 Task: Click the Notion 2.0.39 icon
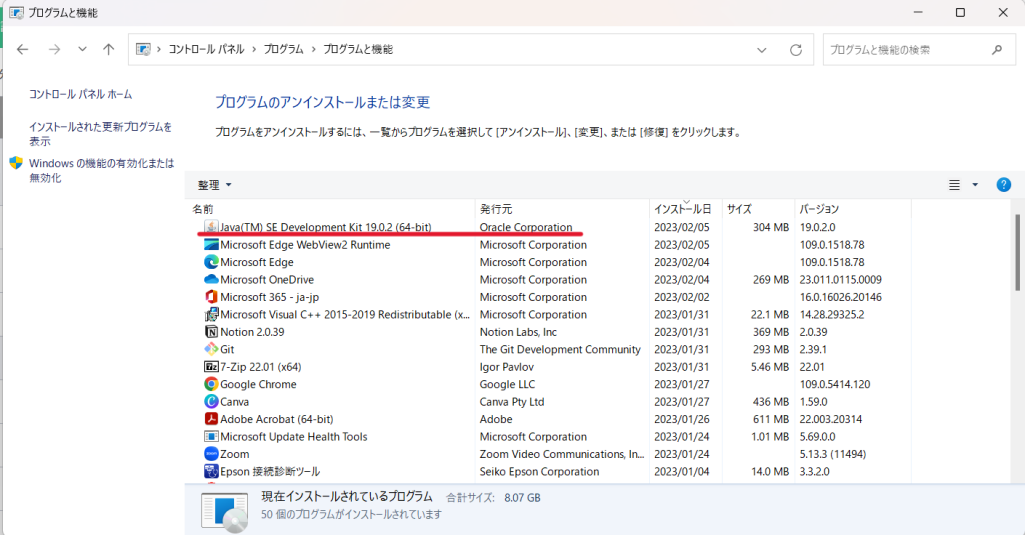click(211, 332)
